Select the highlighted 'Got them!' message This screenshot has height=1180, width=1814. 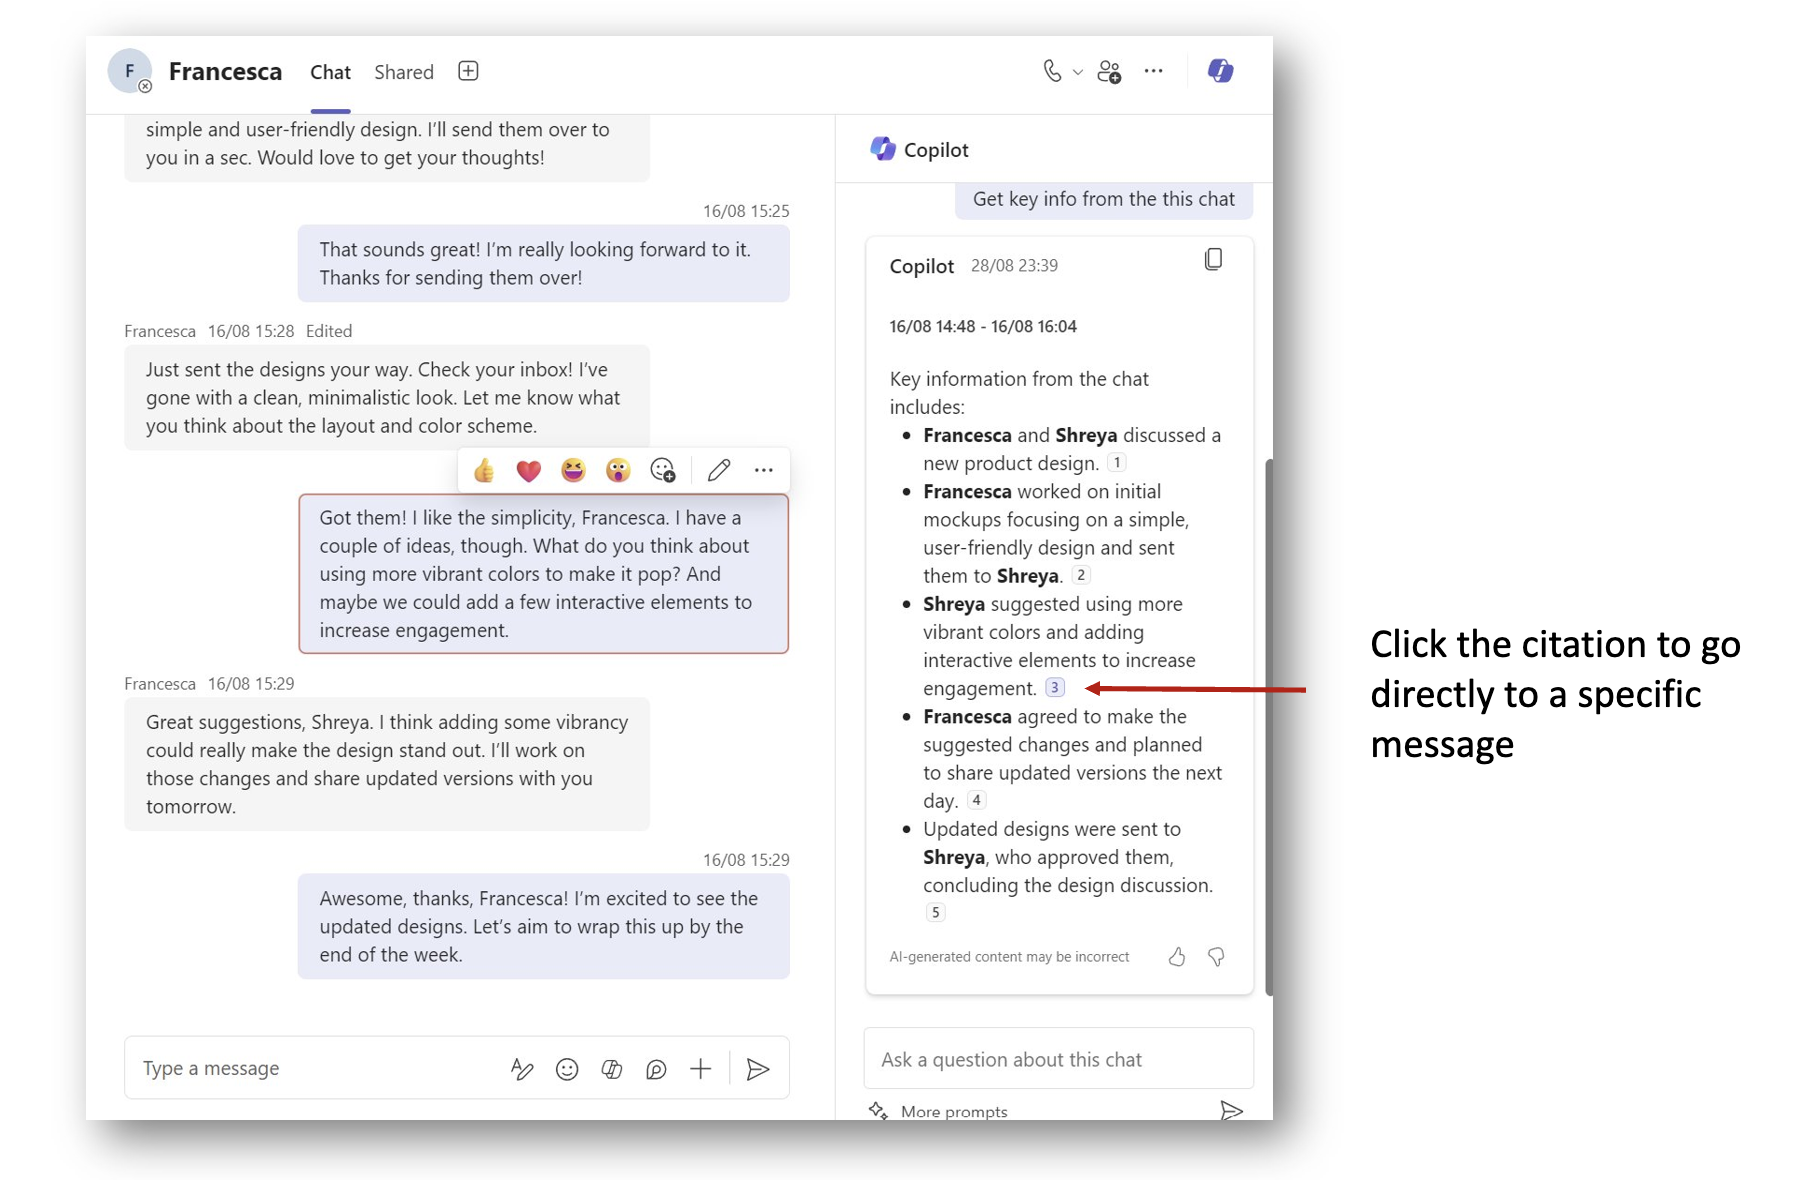click(544, 574)
